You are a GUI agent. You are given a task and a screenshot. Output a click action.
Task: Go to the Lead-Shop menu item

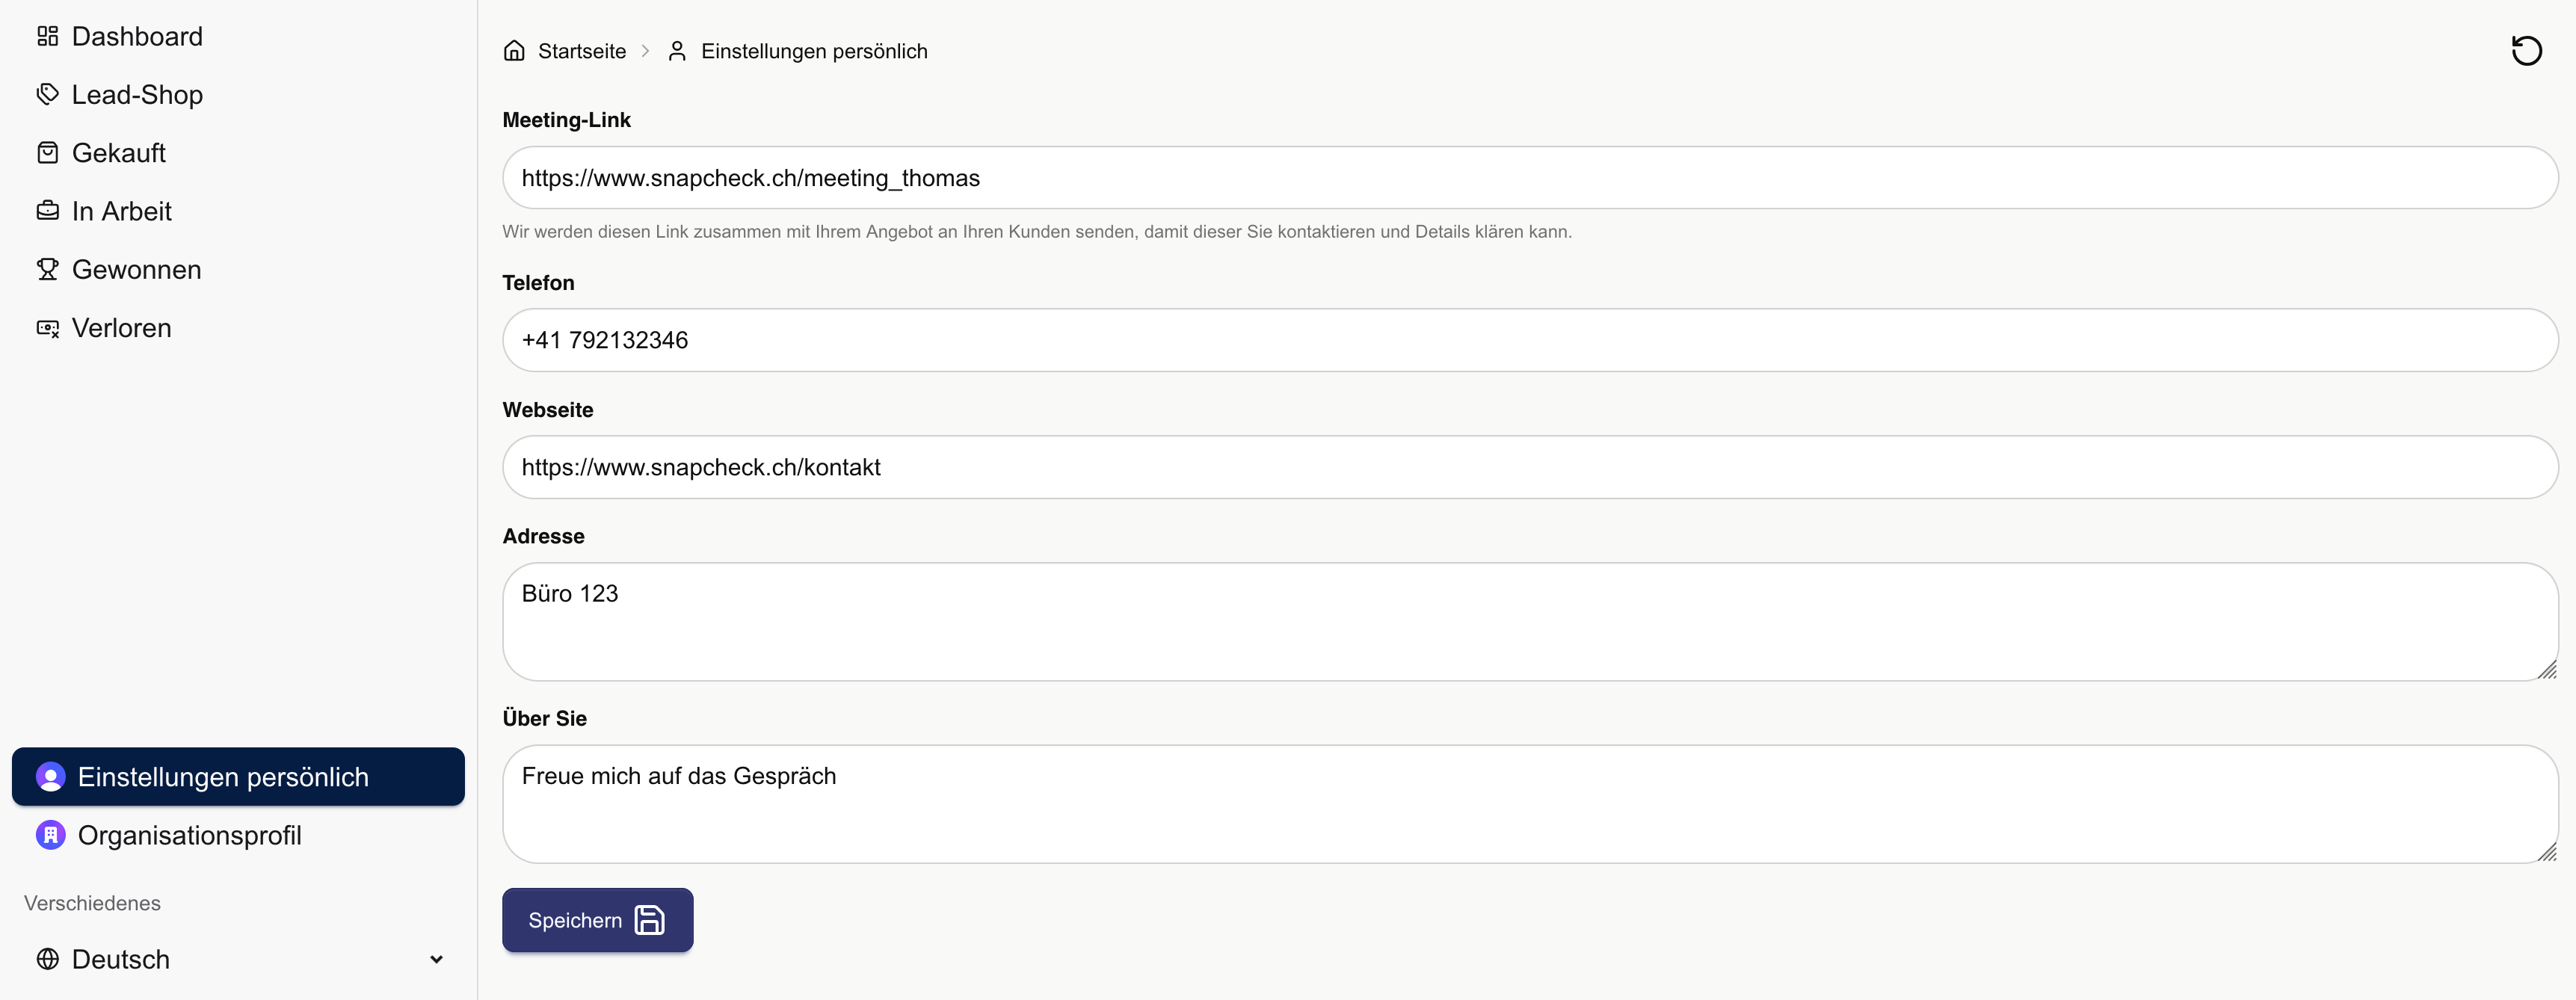click(137, 95)
